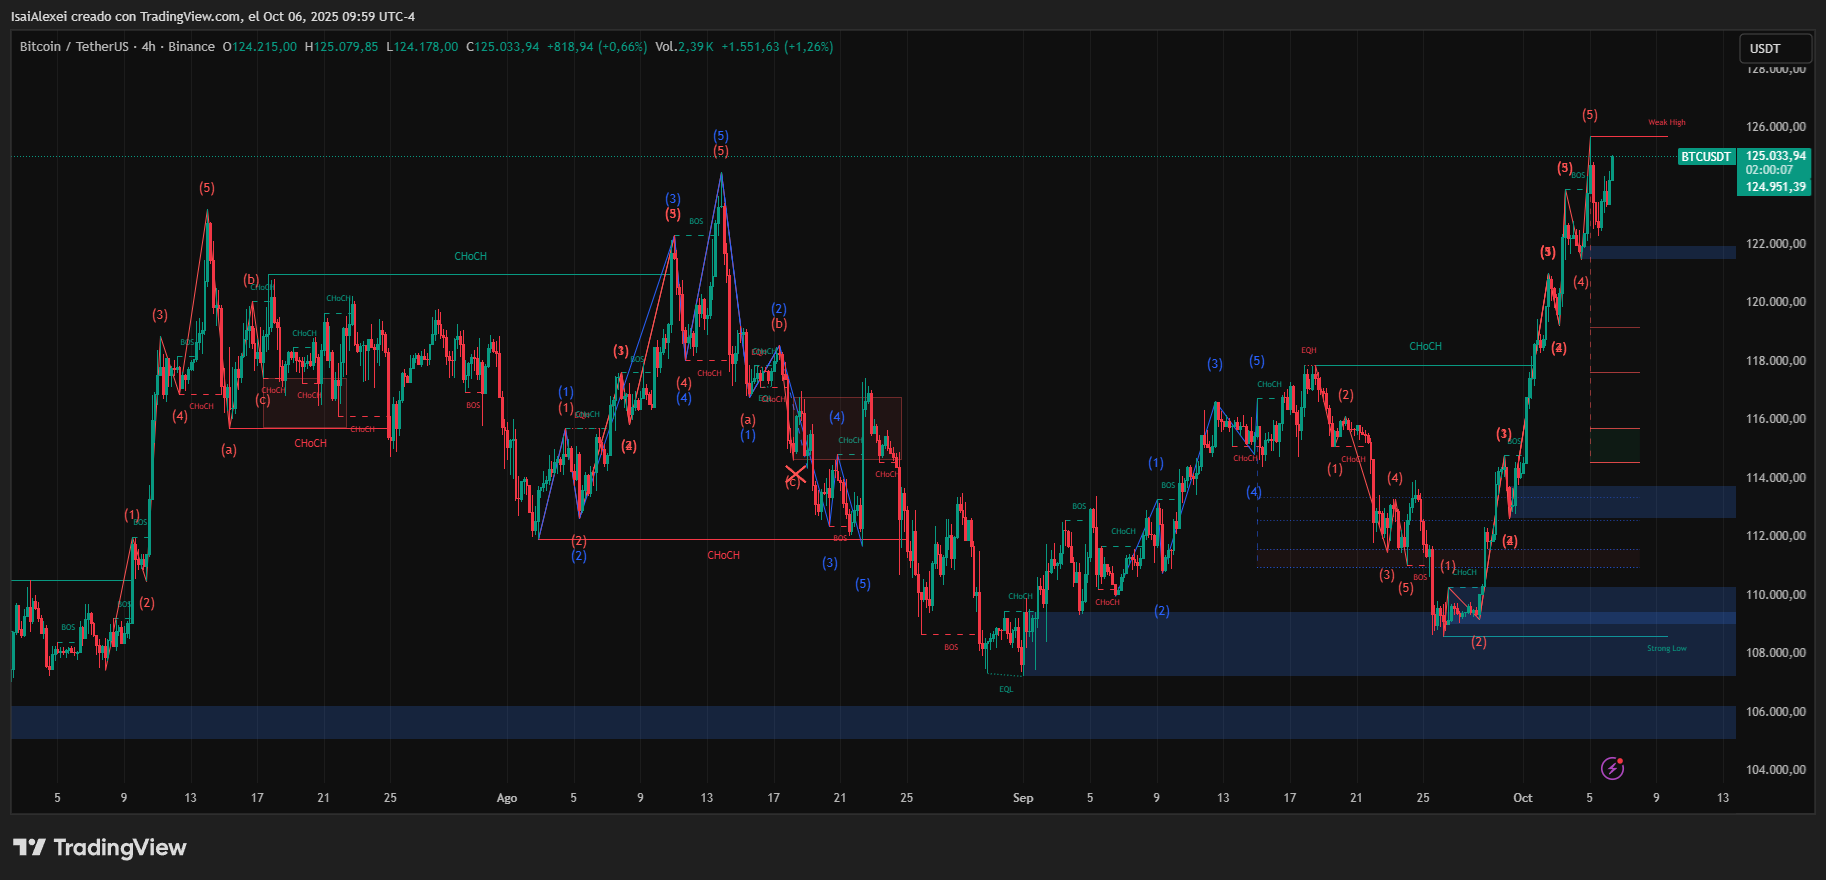
Task: Click the red Weak High label
Action: coord(1666,123)
